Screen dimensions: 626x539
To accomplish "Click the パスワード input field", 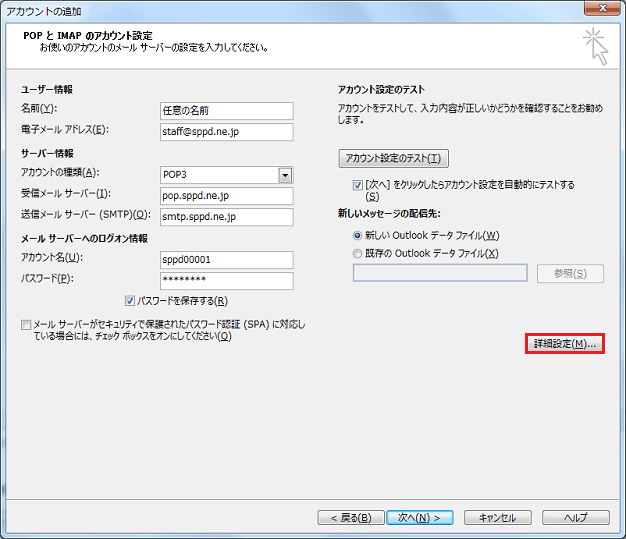I will (x=226, y=281).
